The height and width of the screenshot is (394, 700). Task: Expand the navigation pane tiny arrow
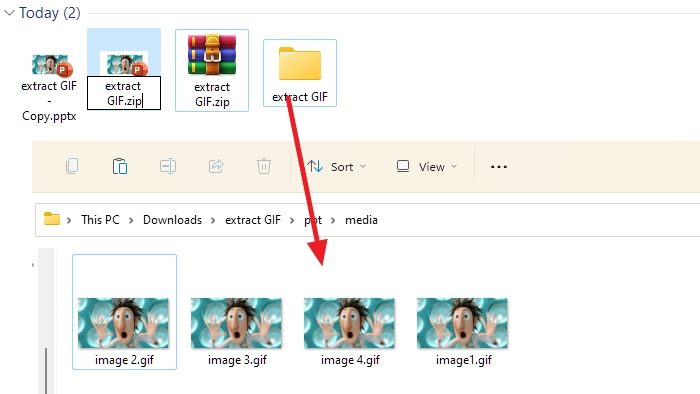(x=33, y=265)
